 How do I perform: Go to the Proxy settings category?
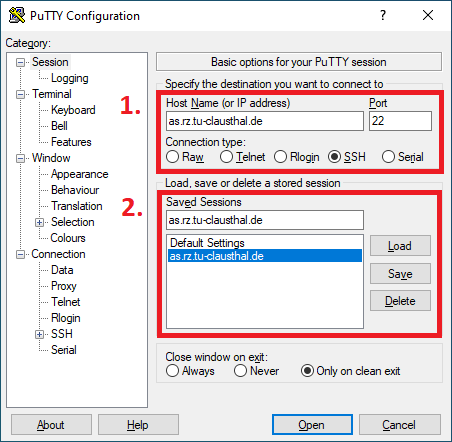pyautogui.click(x=64, y=286)
